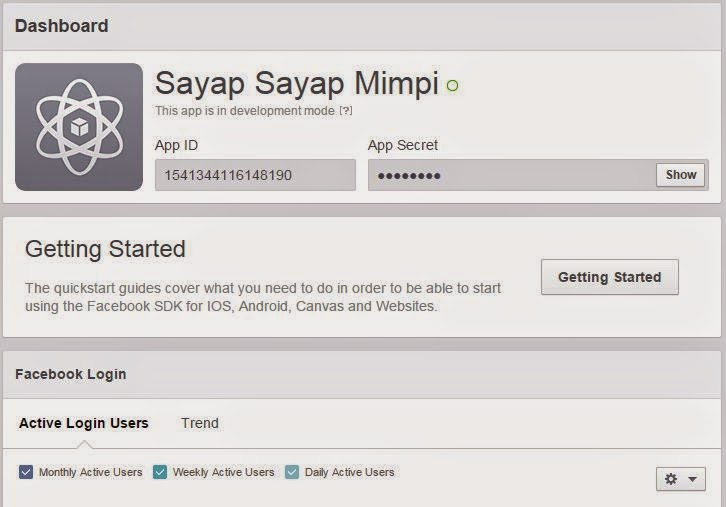Reveal the App Secret with Show button
Screen dimensions: 726x507
681,175
